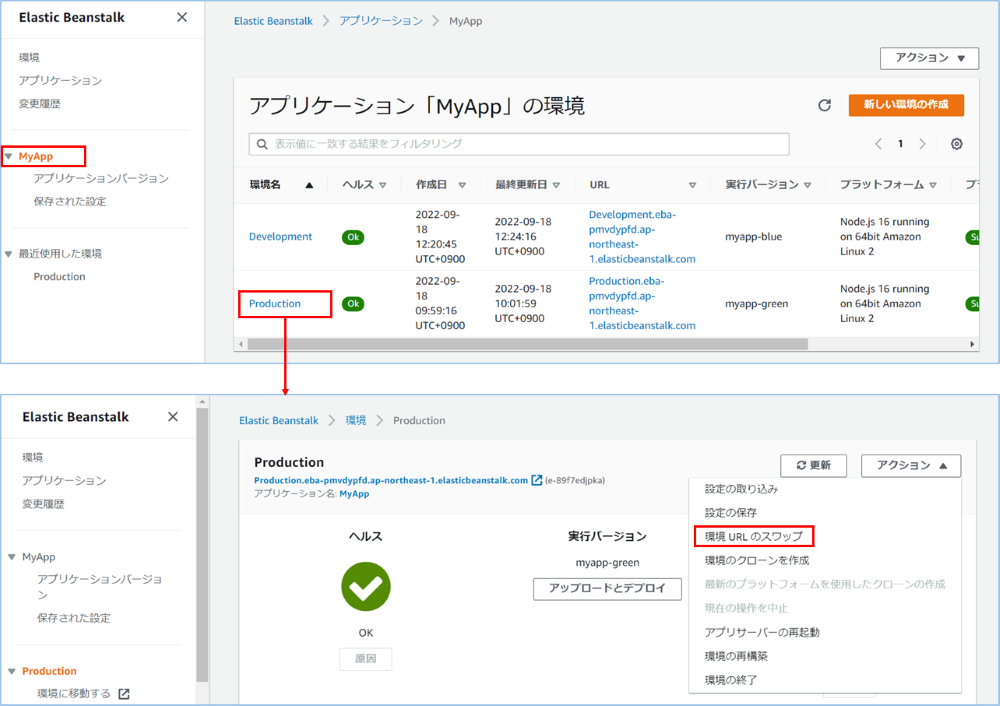1000x706 pixels.
Task: Go to previous page arrow in pagination
Action: tap(878, 144)
